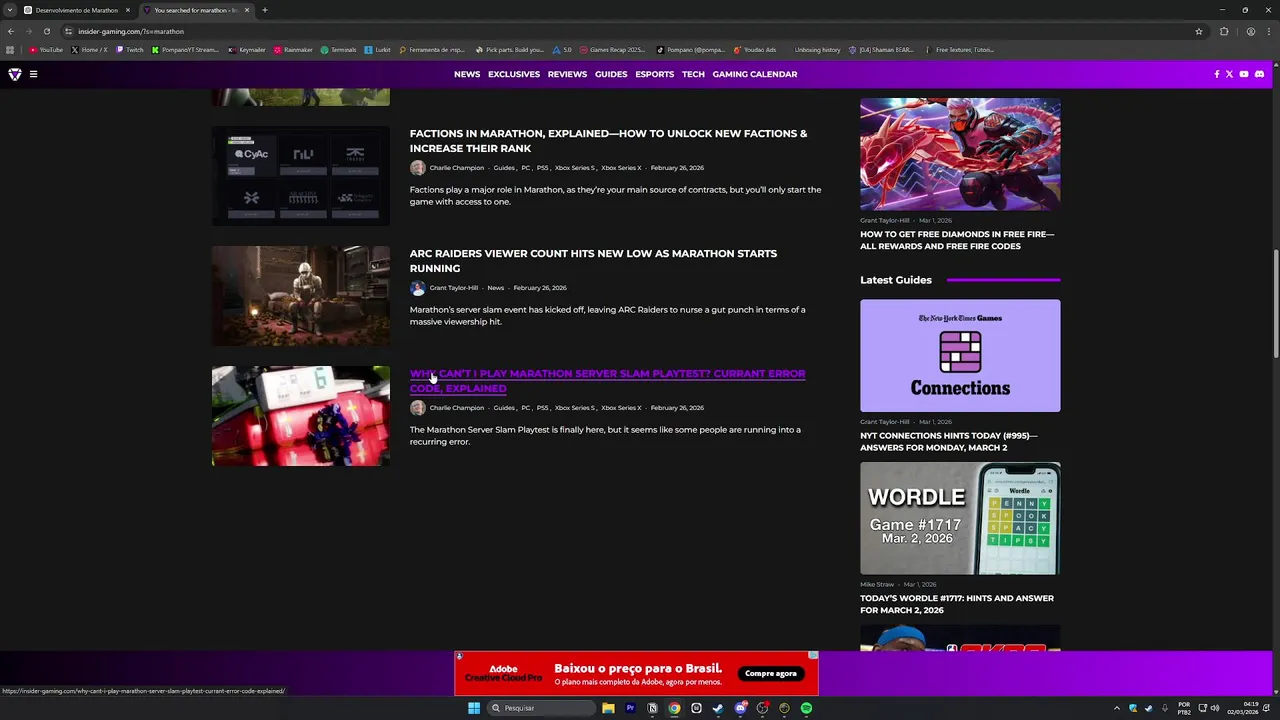Viewport: 1280px width, 720px height.
Task: Open the site's YouTube icon in the header
Action: pos(1244,74)
